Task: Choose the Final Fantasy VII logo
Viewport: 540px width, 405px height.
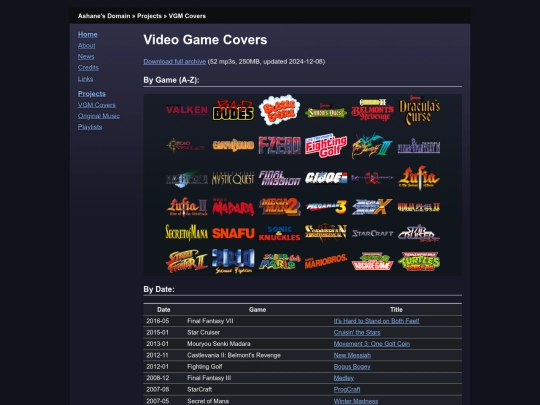Action: click(x=187, y=178)
